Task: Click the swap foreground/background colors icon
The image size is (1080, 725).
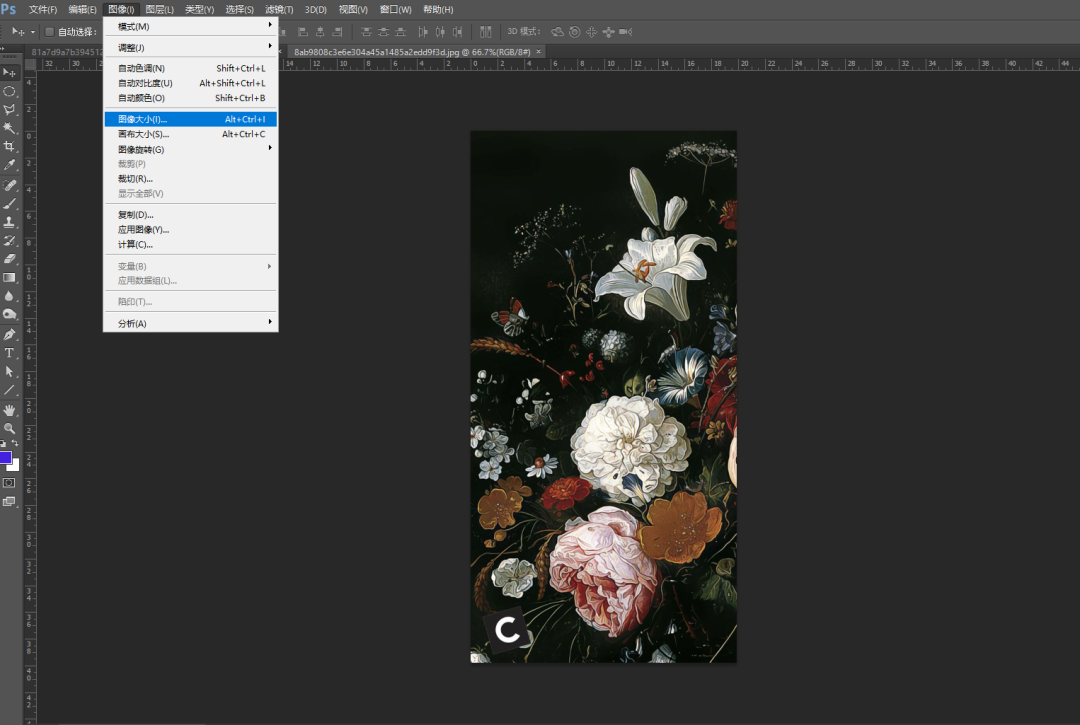Action: click(16, 443)
